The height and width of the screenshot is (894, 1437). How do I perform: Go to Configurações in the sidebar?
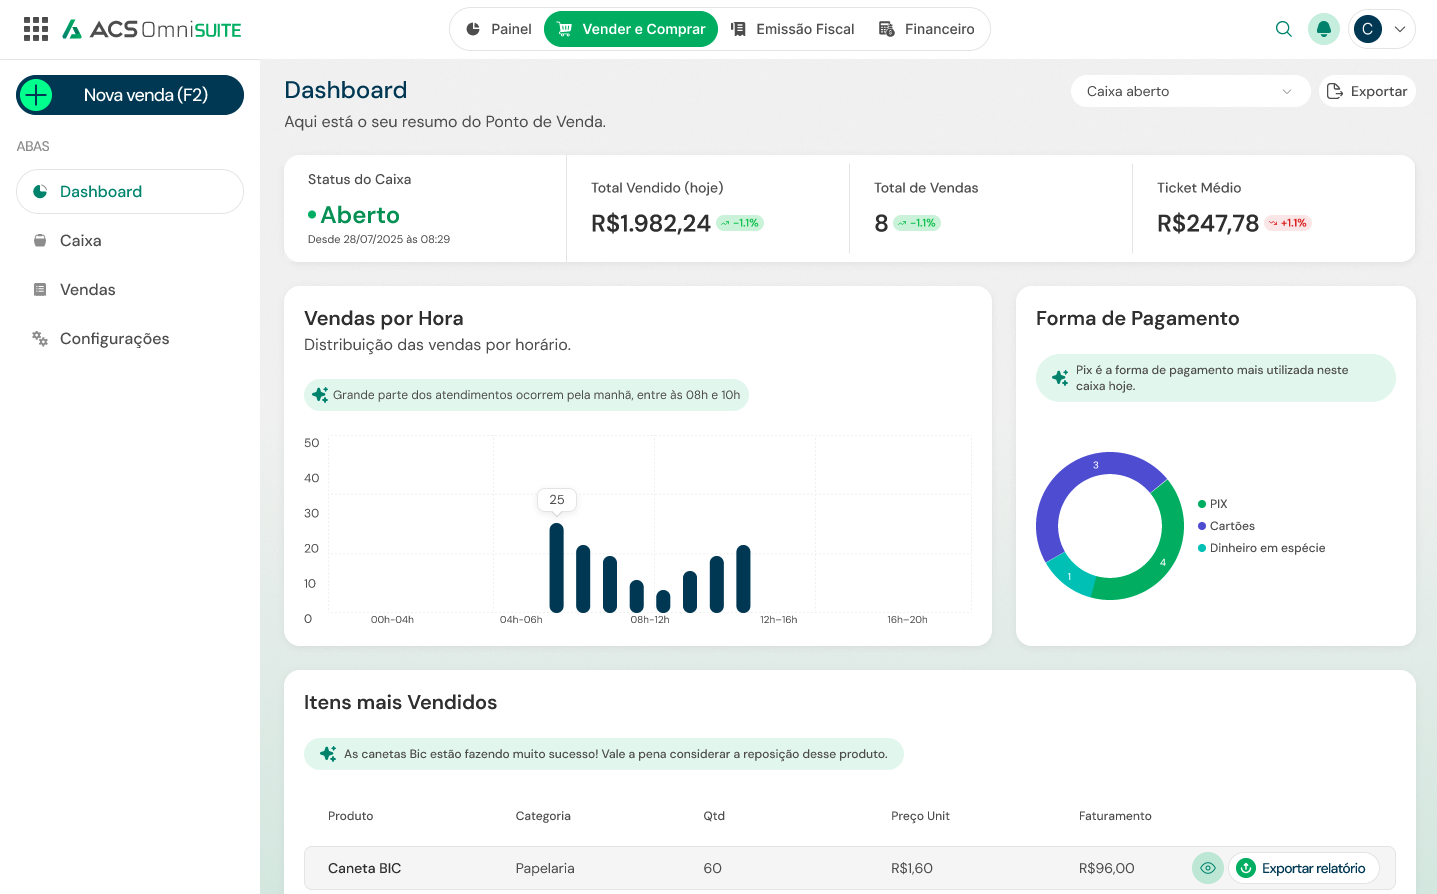(x=114, y=339)
